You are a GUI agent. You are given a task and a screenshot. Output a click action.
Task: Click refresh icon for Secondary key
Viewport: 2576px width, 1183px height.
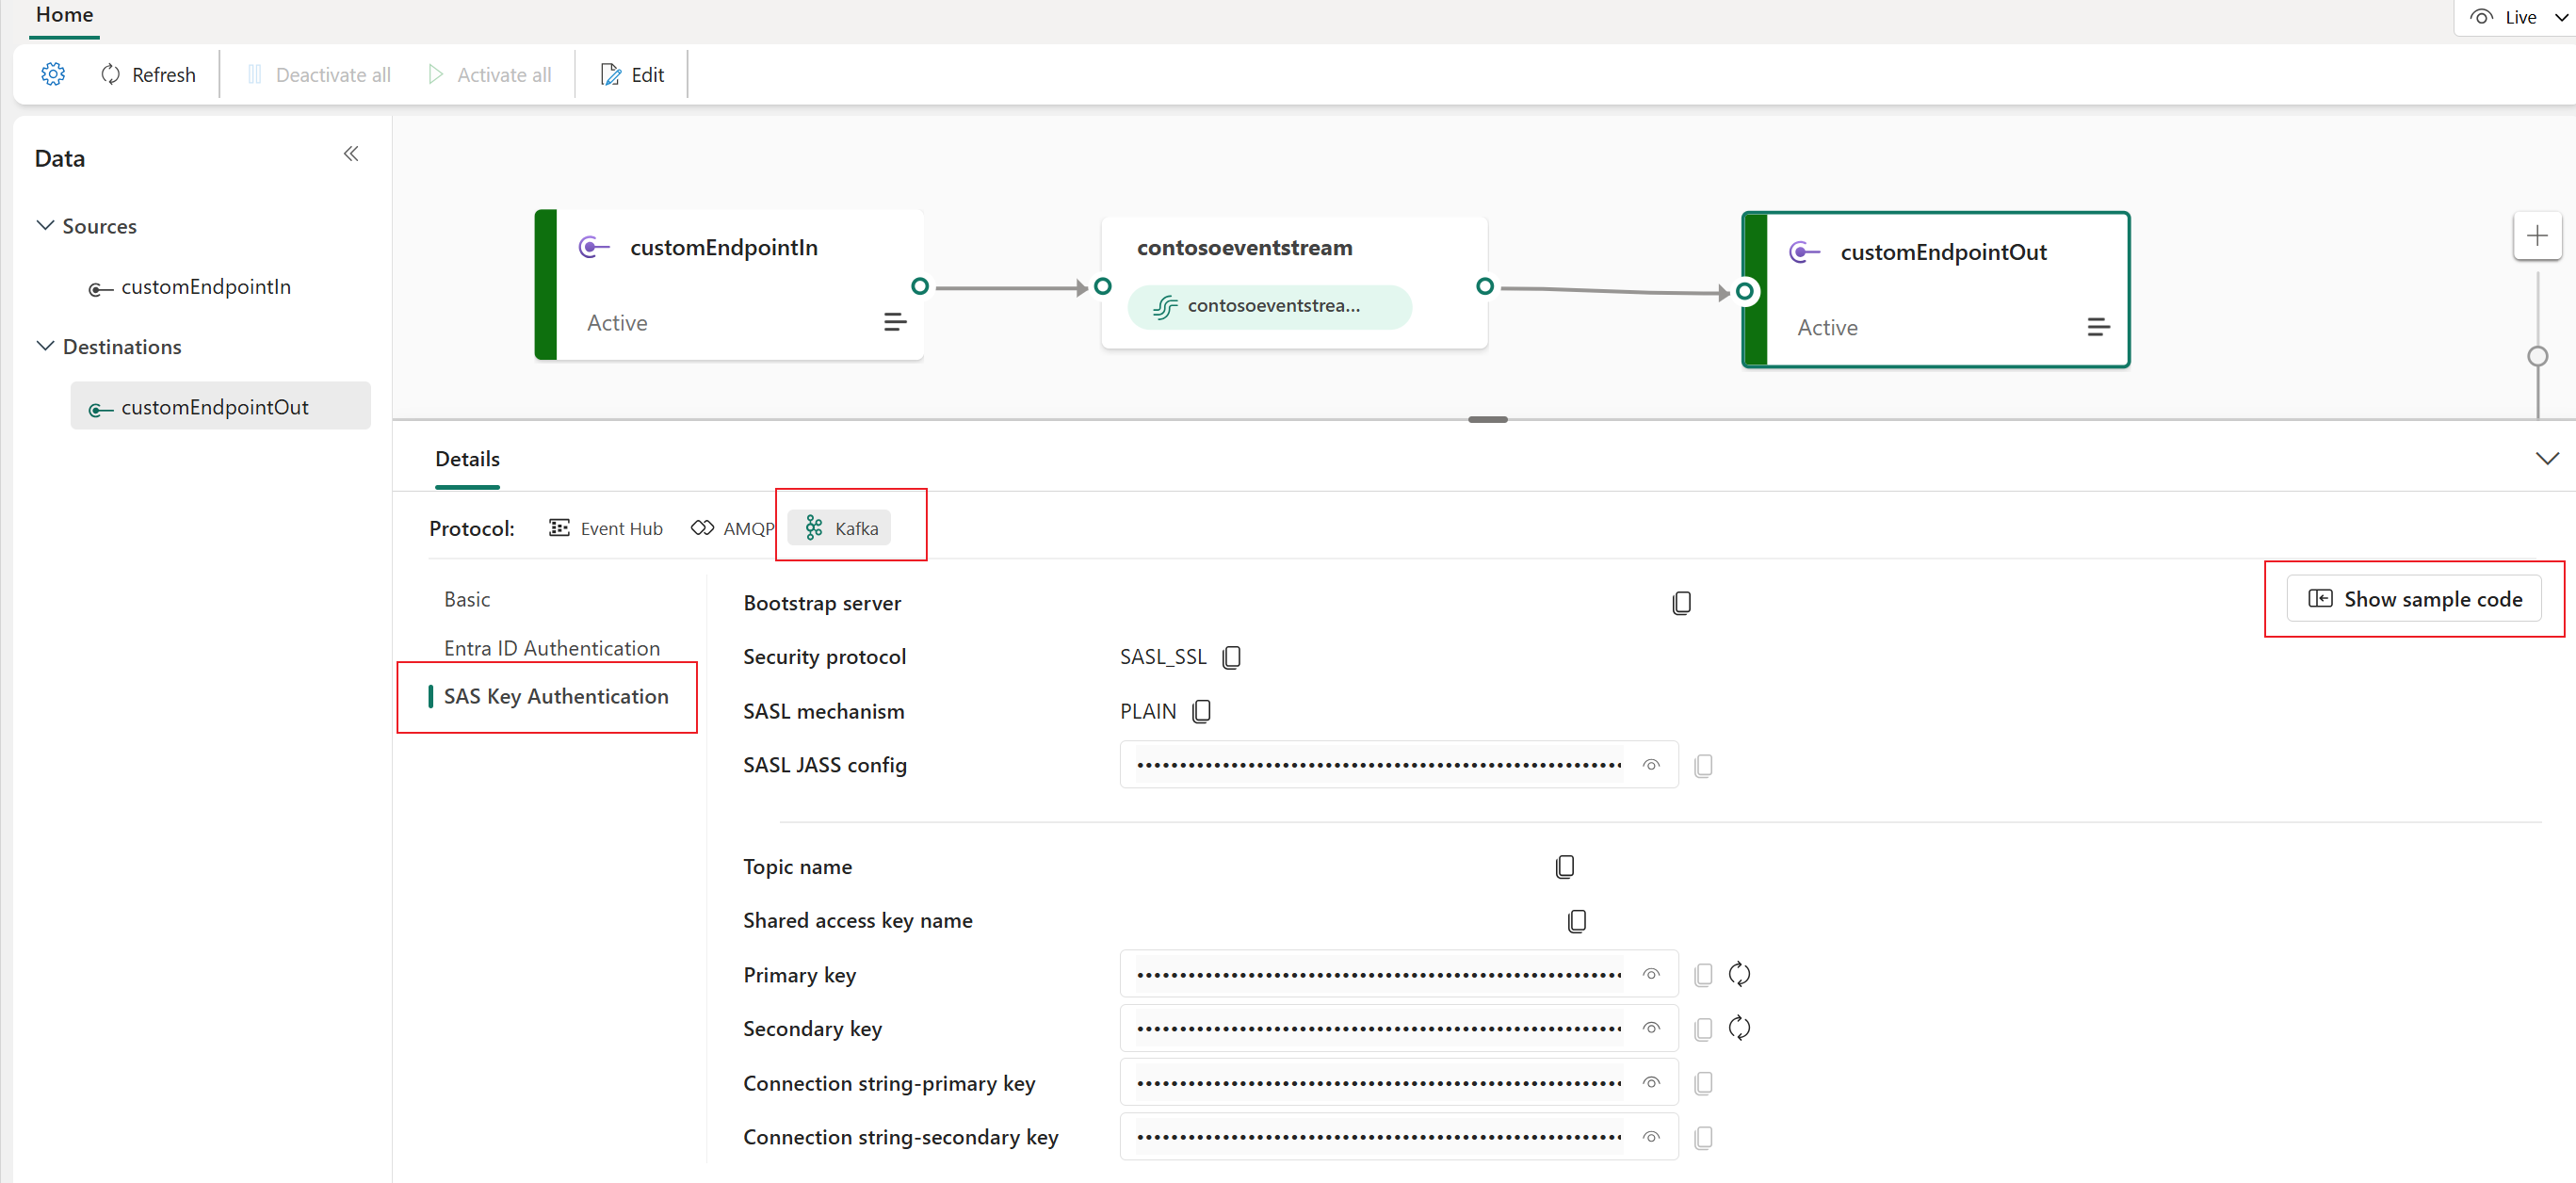[1738, 1029]
